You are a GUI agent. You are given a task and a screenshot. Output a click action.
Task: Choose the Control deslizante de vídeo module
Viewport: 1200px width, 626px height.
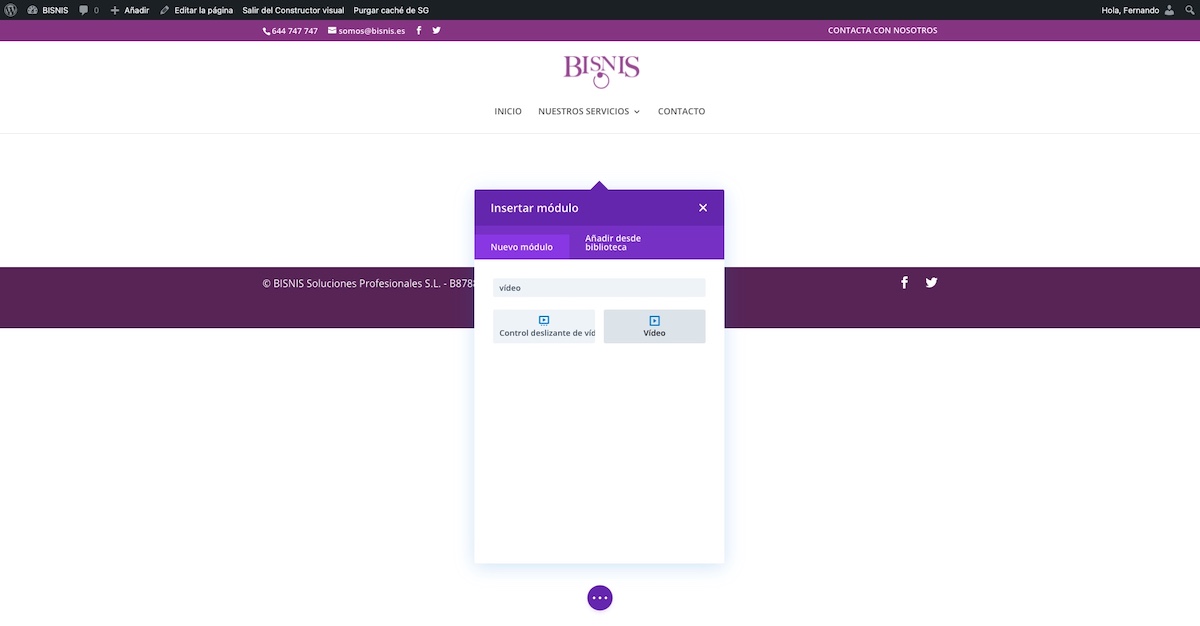tap(544, 326)
